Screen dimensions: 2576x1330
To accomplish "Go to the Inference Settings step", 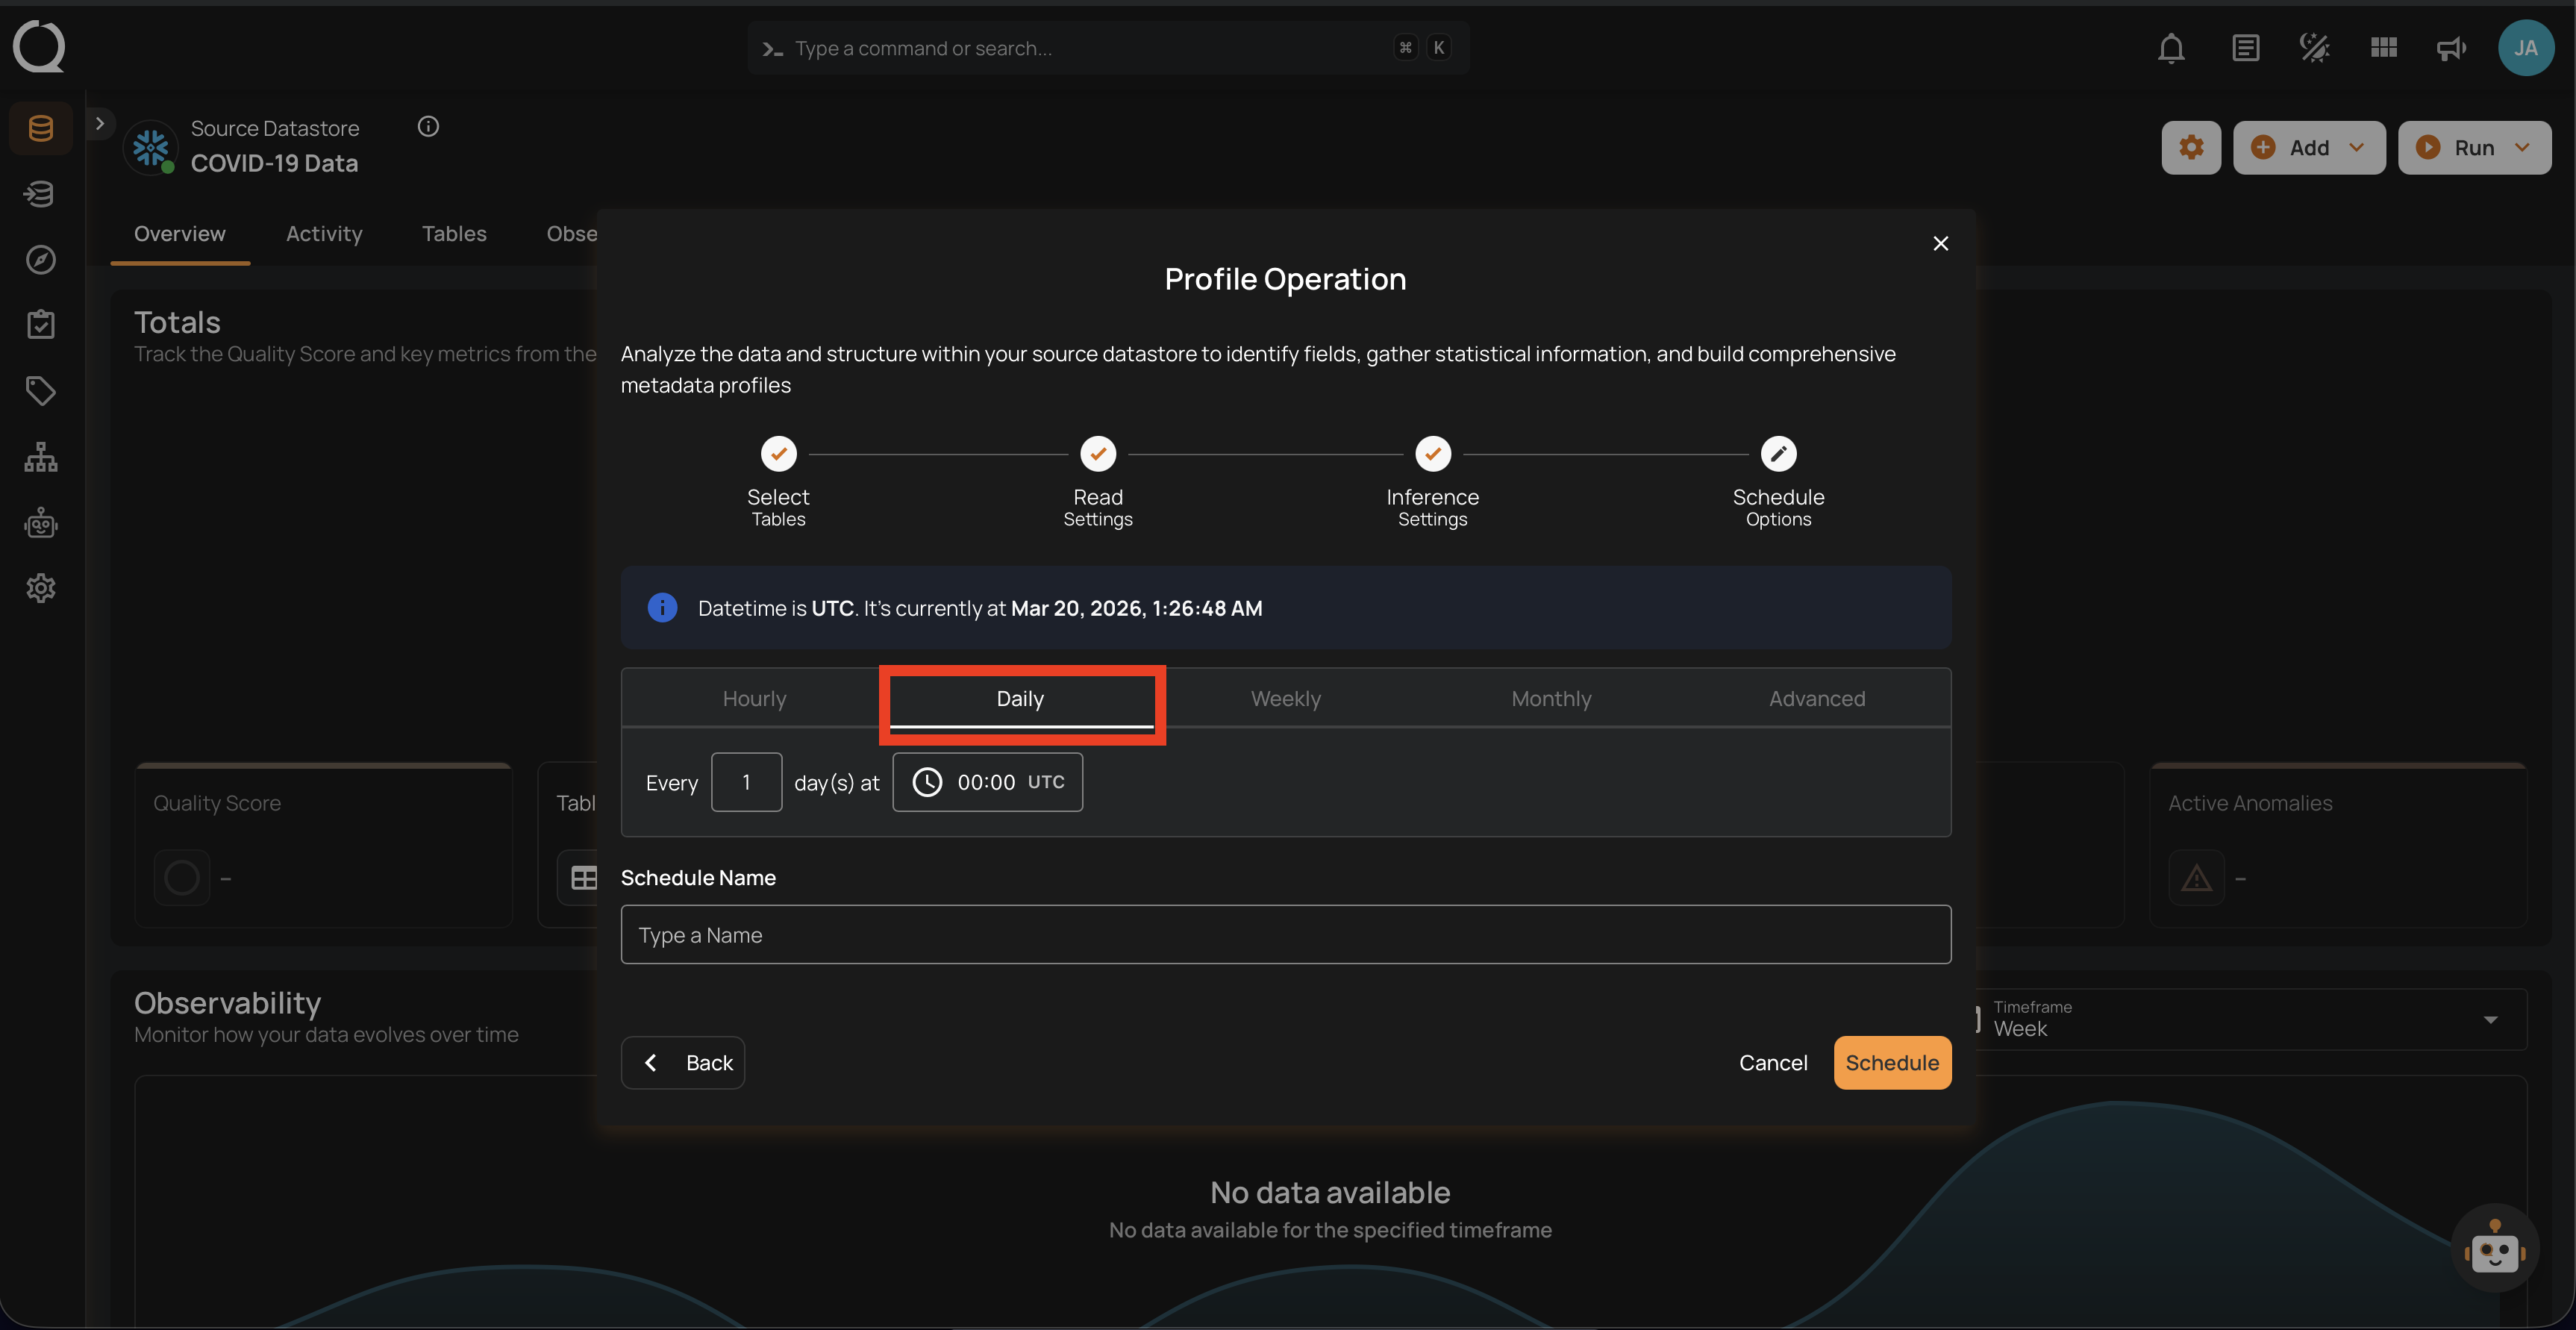I will (1432, 454).
